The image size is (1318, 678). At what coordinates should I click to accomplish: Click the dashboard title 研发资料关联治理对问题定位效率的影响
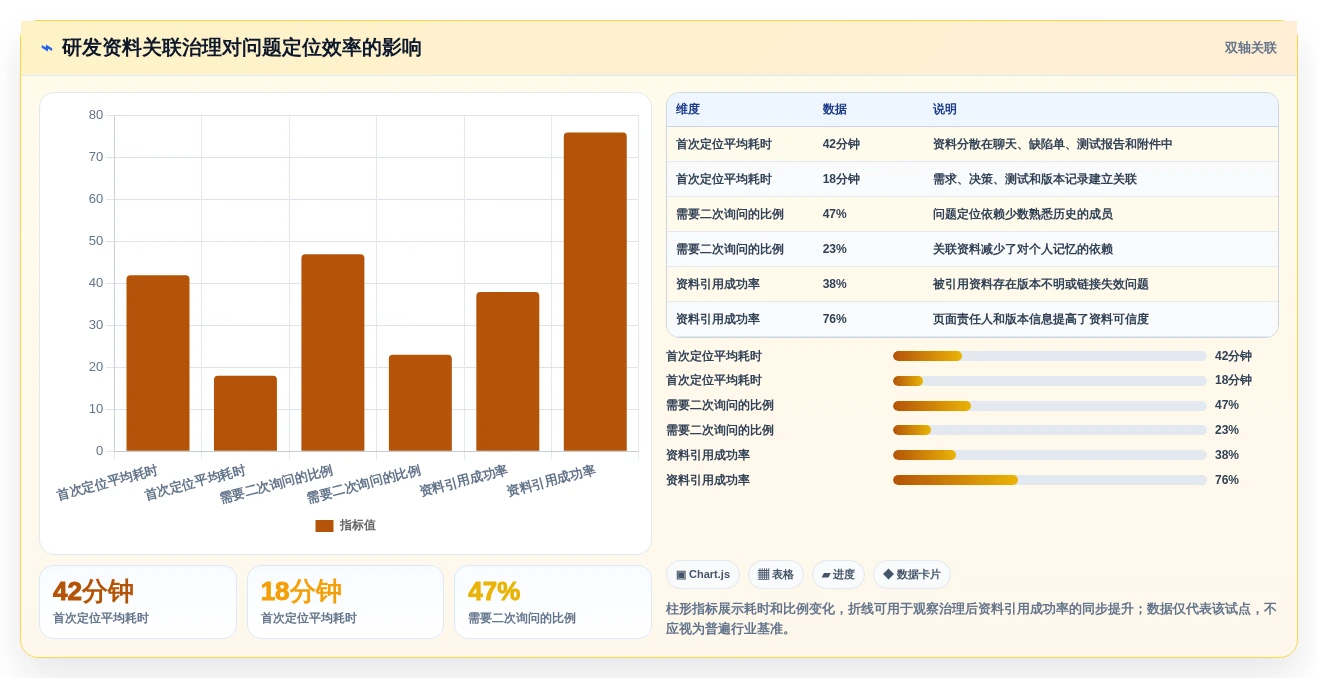241,48
